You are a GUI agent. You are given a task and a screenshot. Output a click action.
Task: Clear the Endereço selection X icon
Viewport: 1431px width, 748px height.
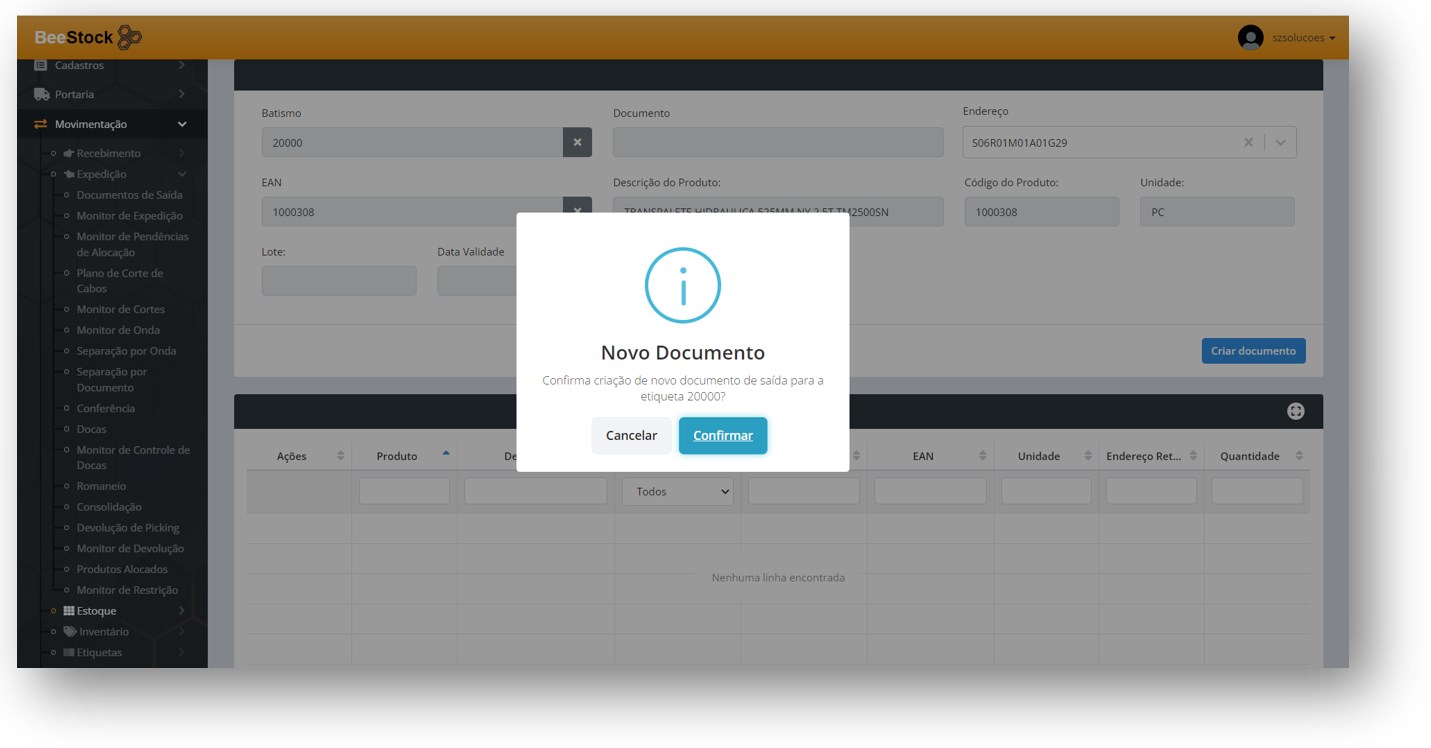click(x=1248, y=143)
